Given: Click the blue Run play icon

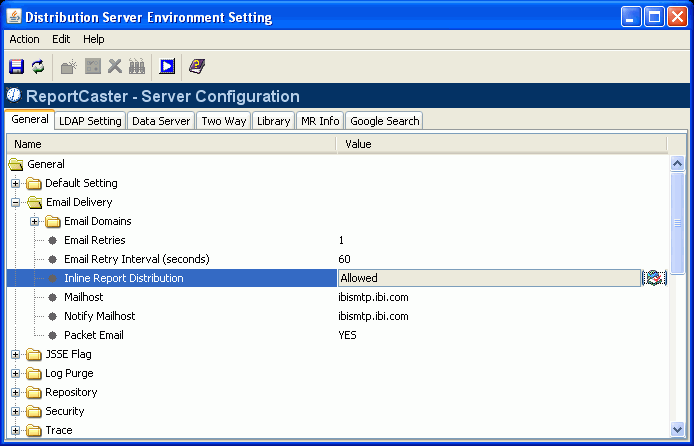Looking at the screenshot, I should [x=167, y=67].
